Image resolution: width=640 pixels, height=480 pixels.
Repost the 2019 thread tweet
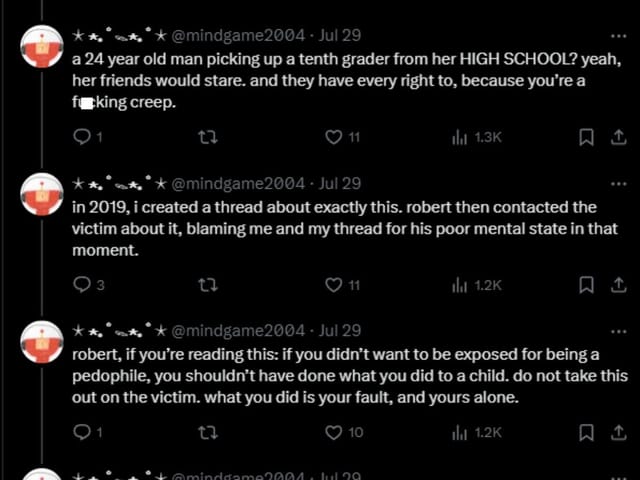tap(209, 285)
